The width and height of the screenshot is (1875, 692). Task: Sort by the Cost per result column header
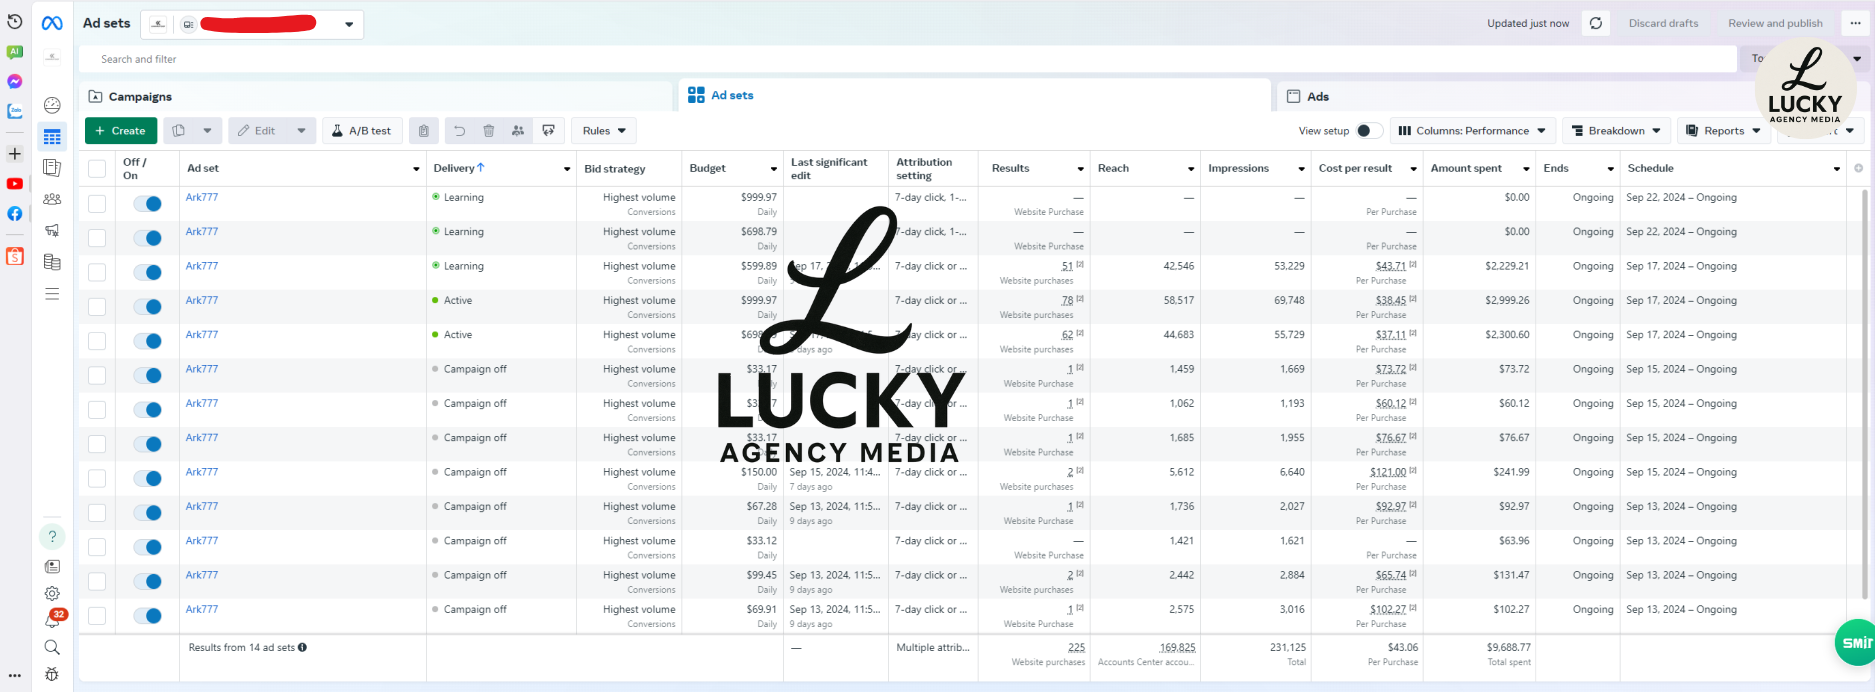pos(1355,168)
